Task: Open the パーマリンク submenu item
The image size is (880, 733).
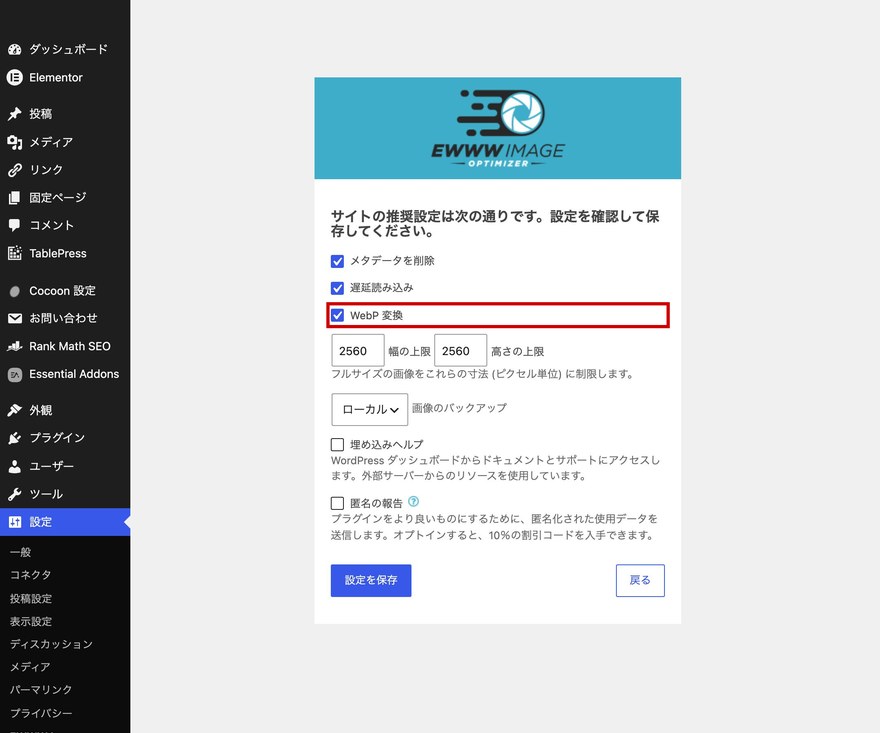Action: pos(41,690)
